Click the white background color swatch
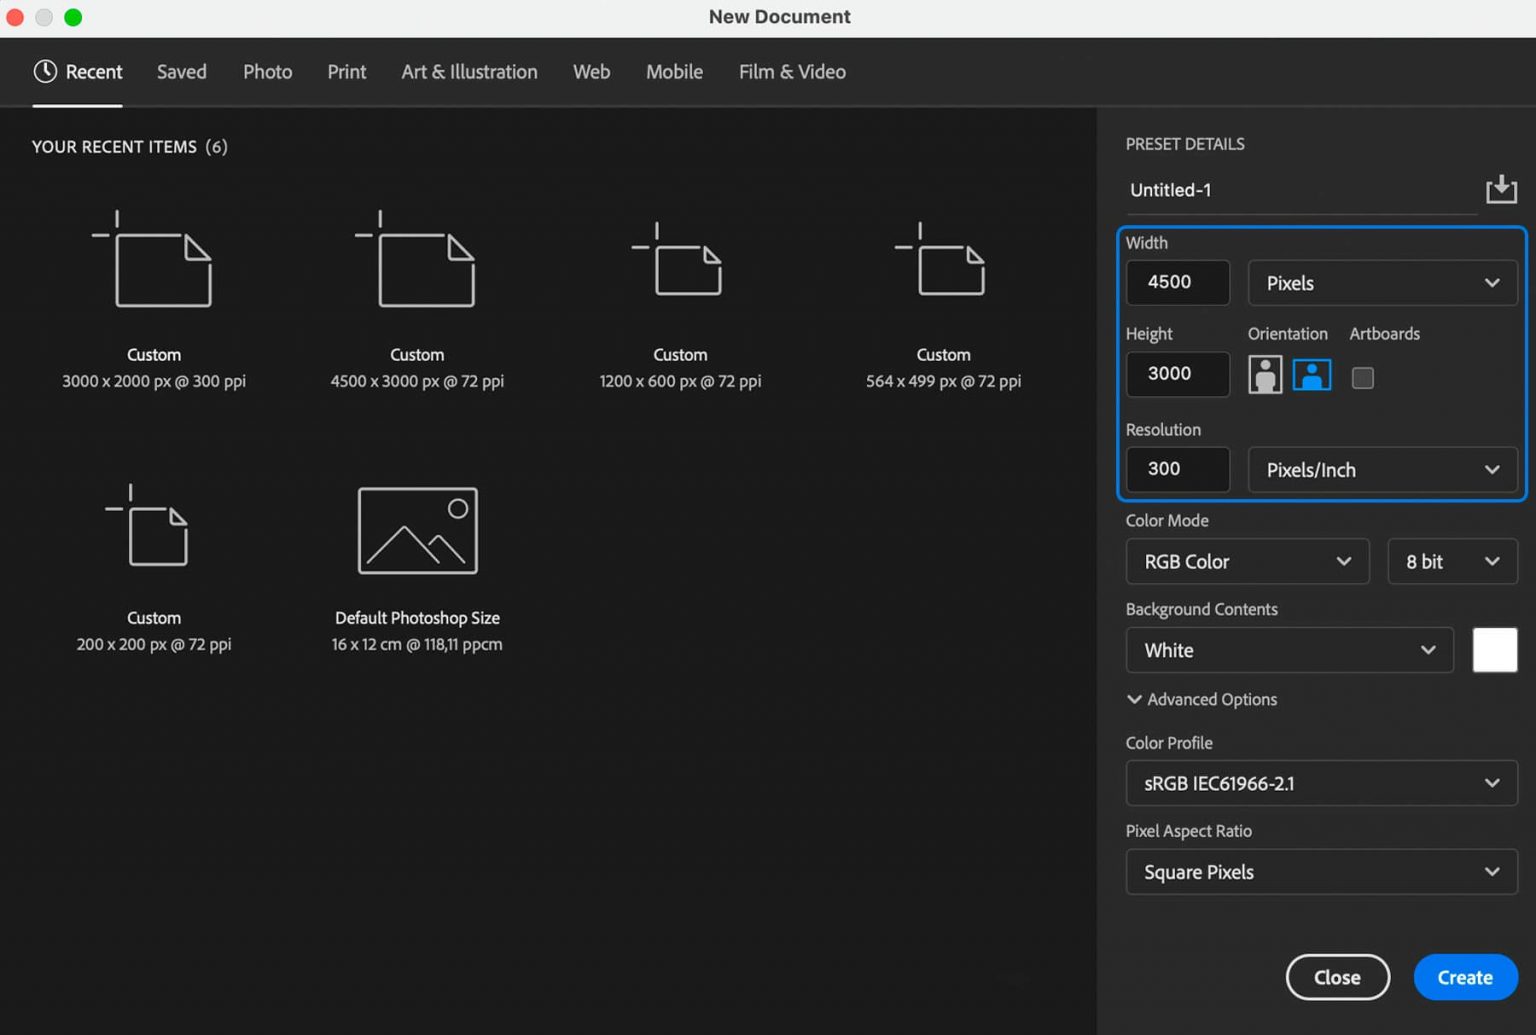The image size is (1536, 1035). (1494, 650)
